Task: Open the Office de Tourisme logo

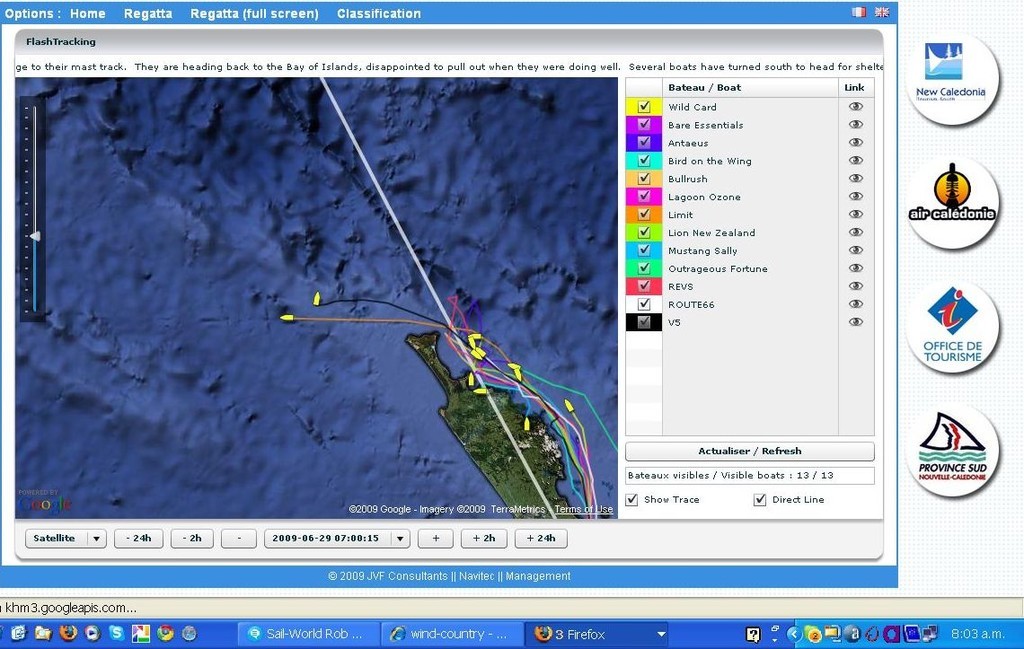Action: [952, 328]
